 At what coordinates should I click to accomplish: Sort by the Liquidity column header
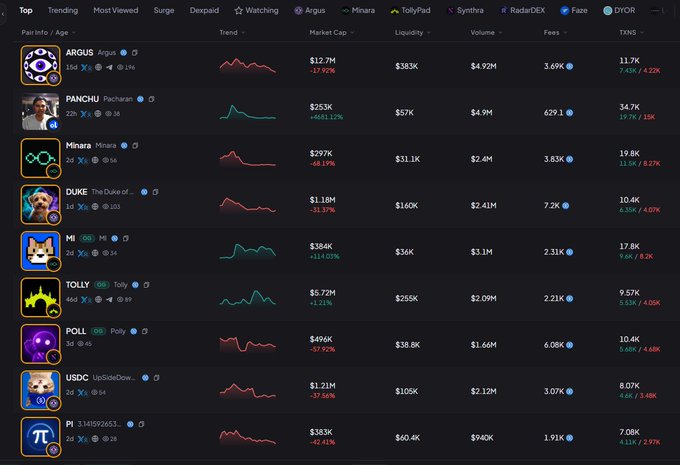click(x=412, y=33)
